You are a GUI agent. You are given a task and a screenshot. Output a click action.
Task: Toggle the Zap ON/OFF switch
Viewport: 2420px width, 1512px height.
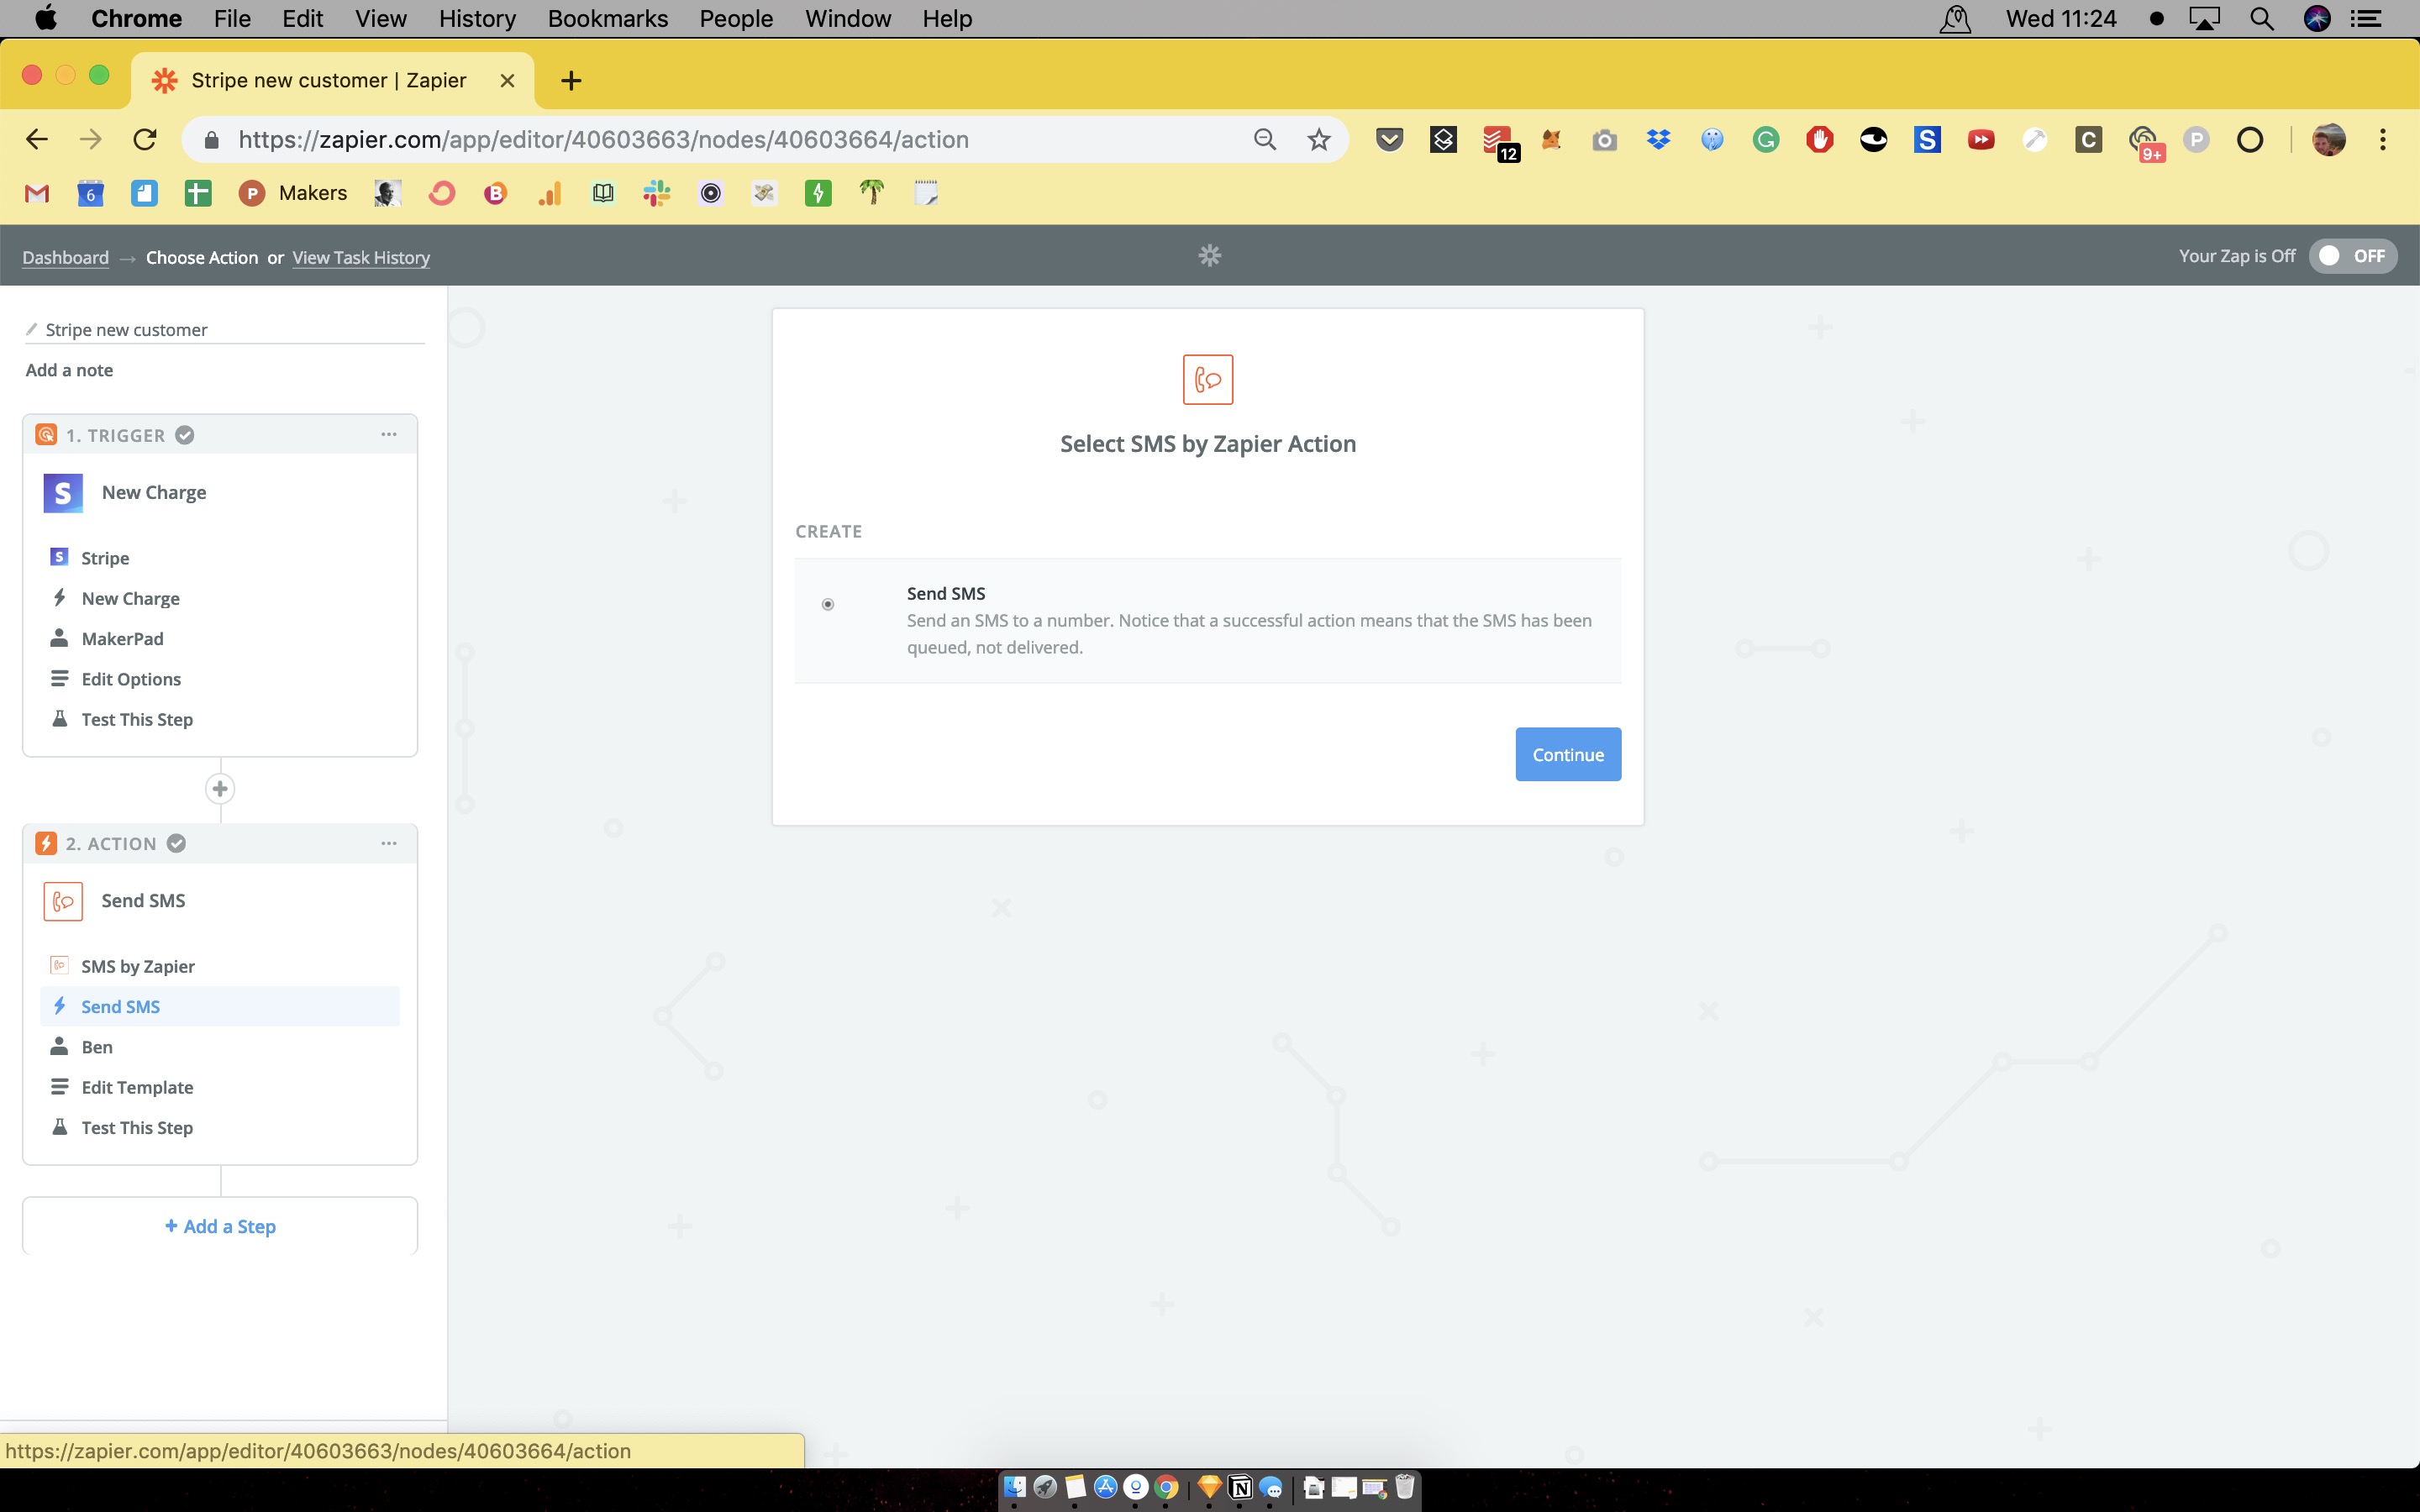pos(2352,256)
